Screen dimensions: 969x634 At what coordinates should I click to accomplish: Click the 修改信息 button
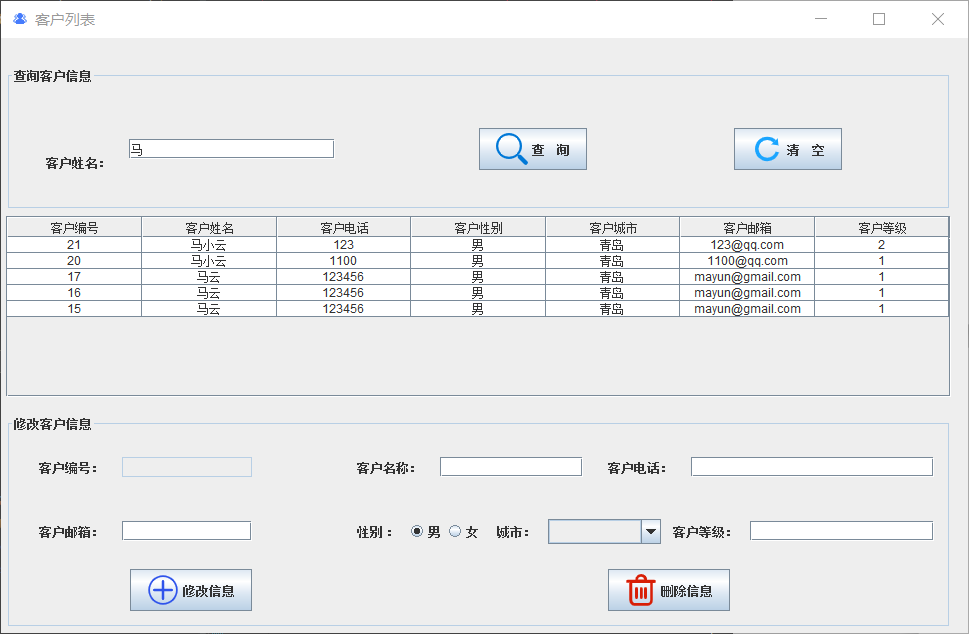(191, 590)
